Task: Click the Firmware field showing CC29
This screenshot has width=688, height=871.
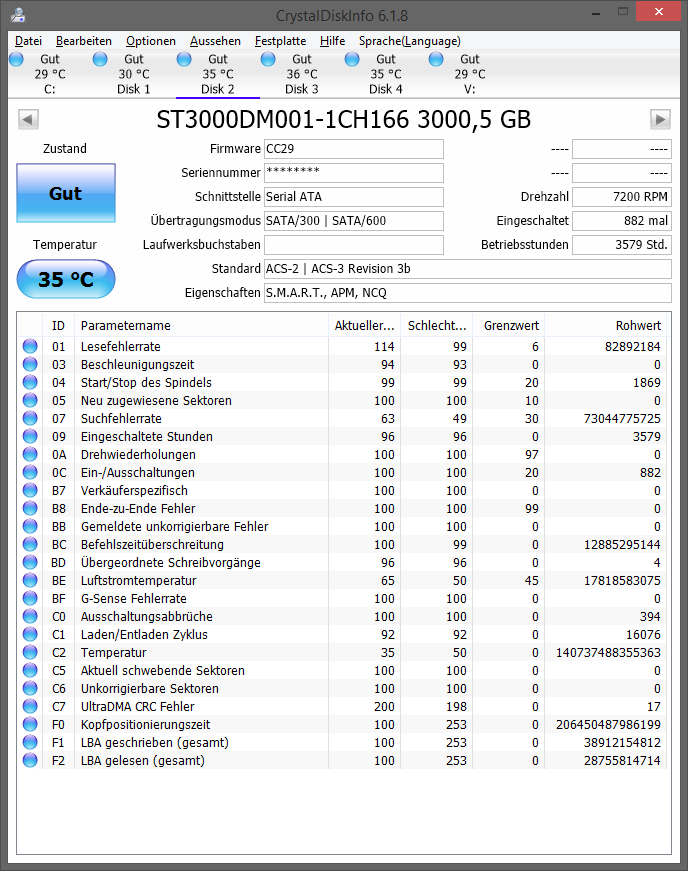Action: pos(354,149)
